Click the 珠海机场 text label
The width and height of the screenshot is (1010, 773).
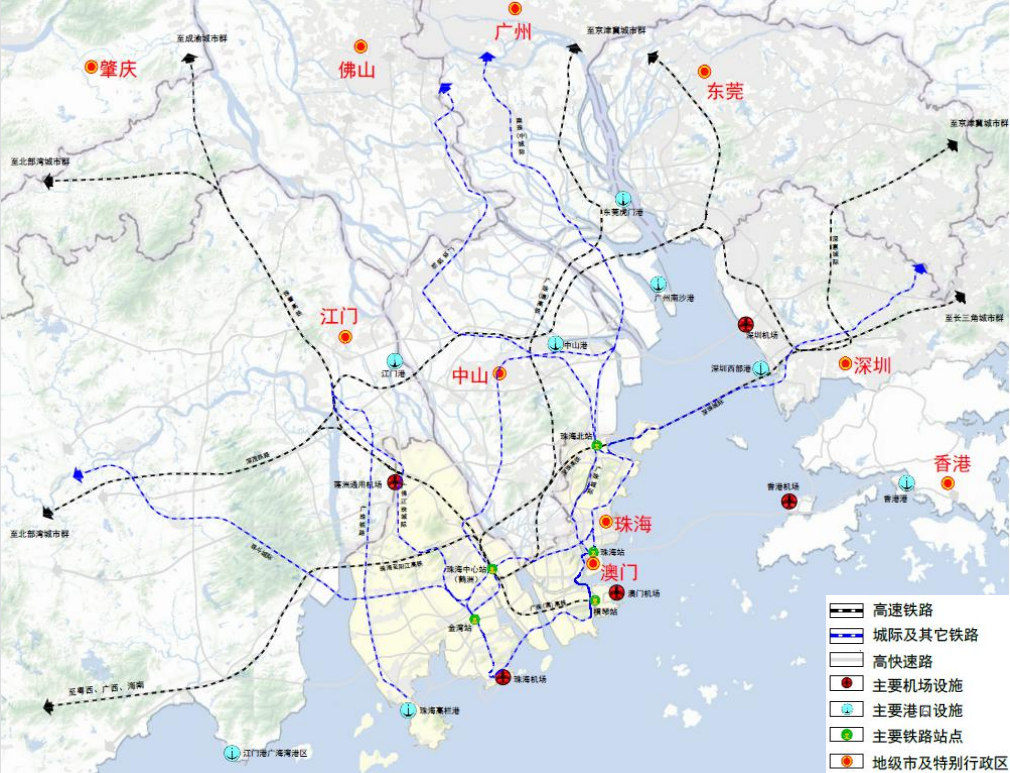point(530,679)
